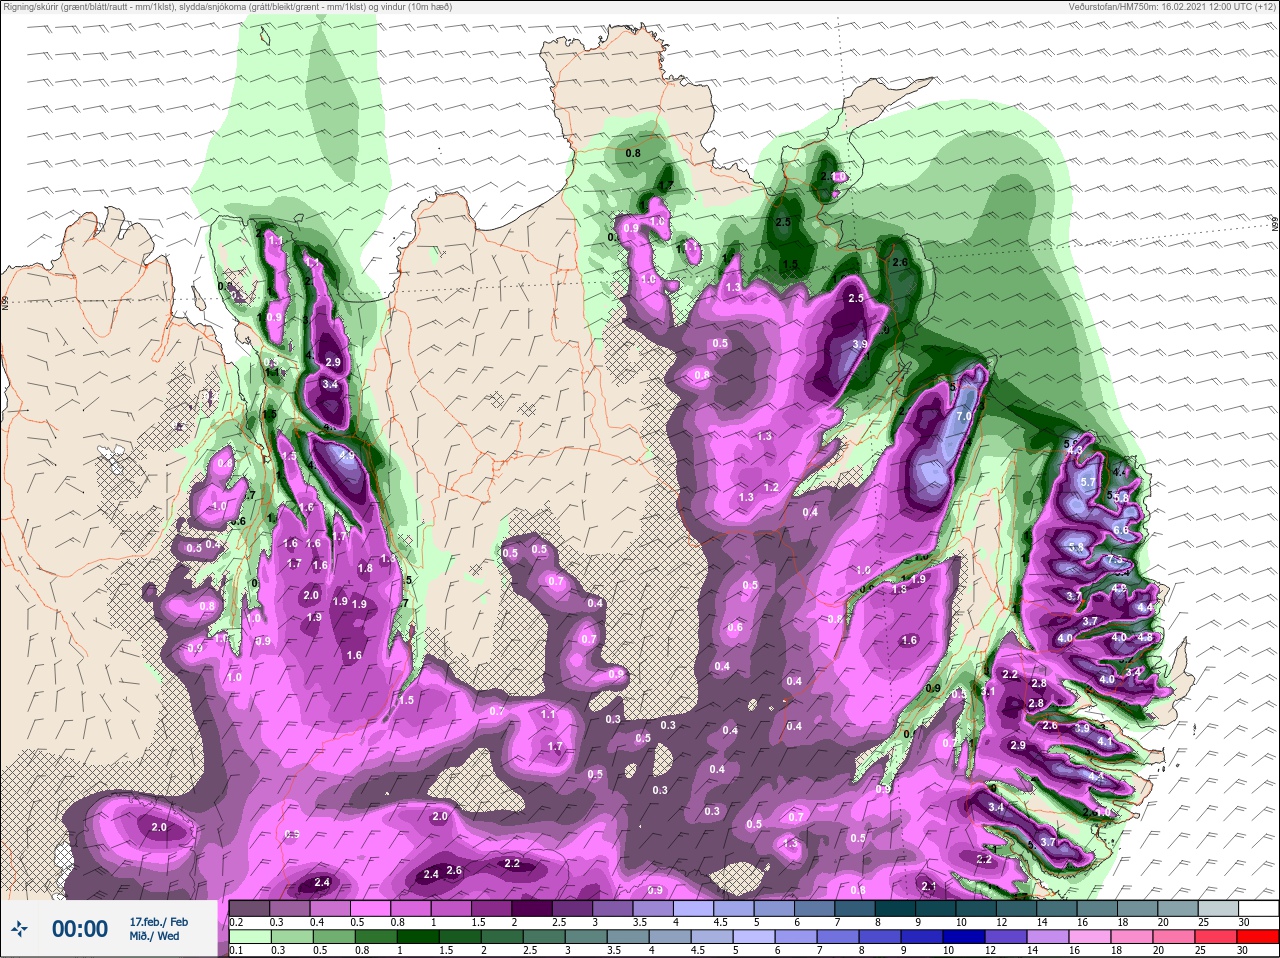Click the 5.7 precipitation value on the map
This screenshot has height=958, width=1280.
coord(1089,482)
